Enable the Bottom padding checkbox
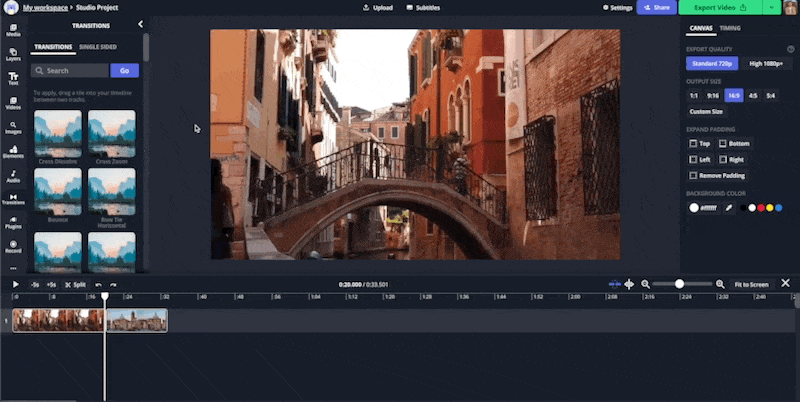Viewport: 800px width, 402px height. click(x=724, y=144)
